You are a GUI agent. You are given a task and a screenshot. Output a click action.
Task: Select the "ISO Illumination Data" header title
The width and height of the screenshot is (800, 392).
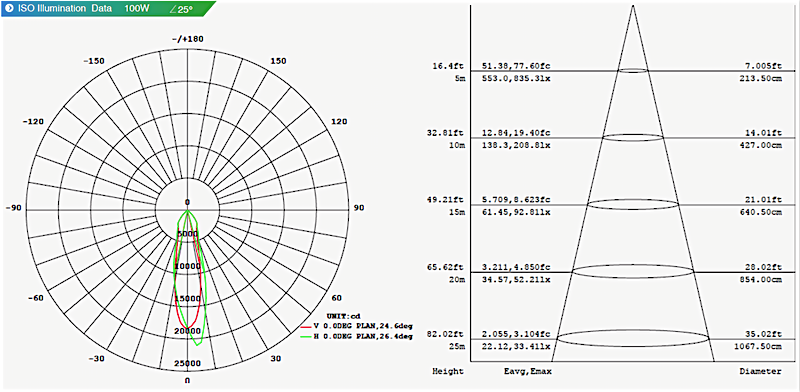pyautogui.click(x=64, y=9)
